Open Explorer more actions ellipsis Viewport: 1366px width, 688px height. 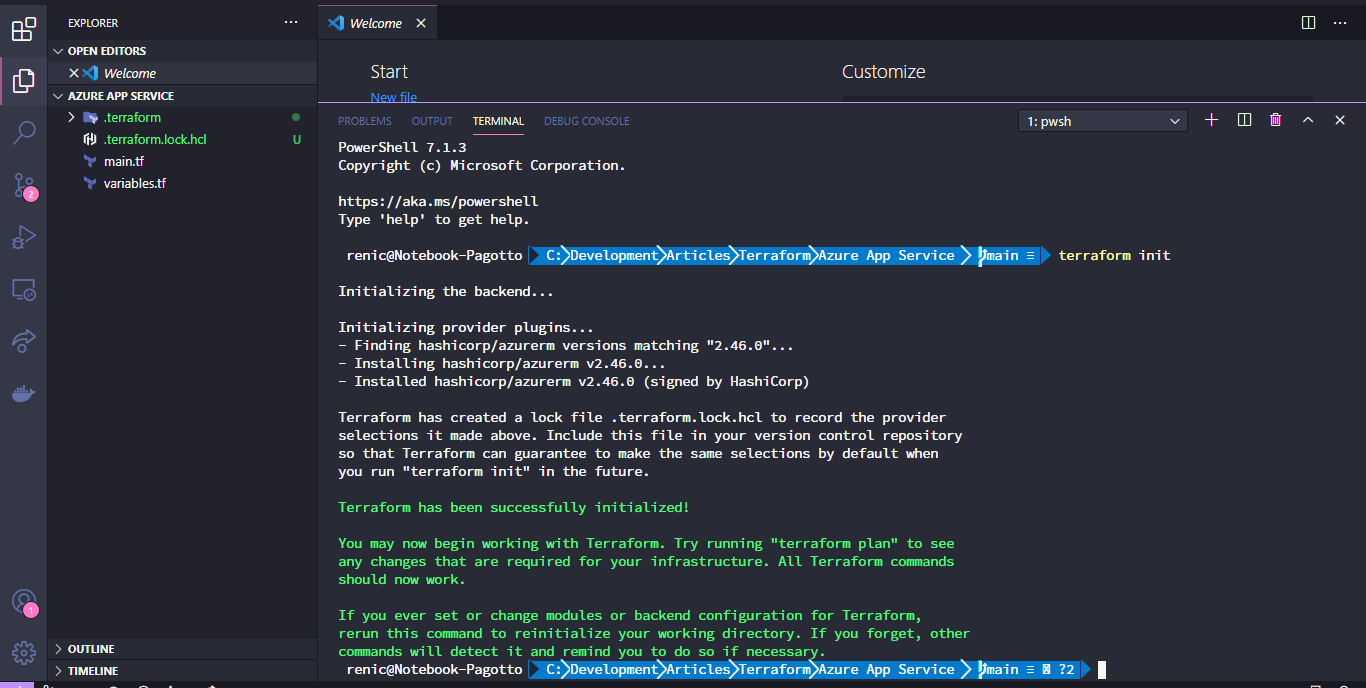(x=291, y=22)
